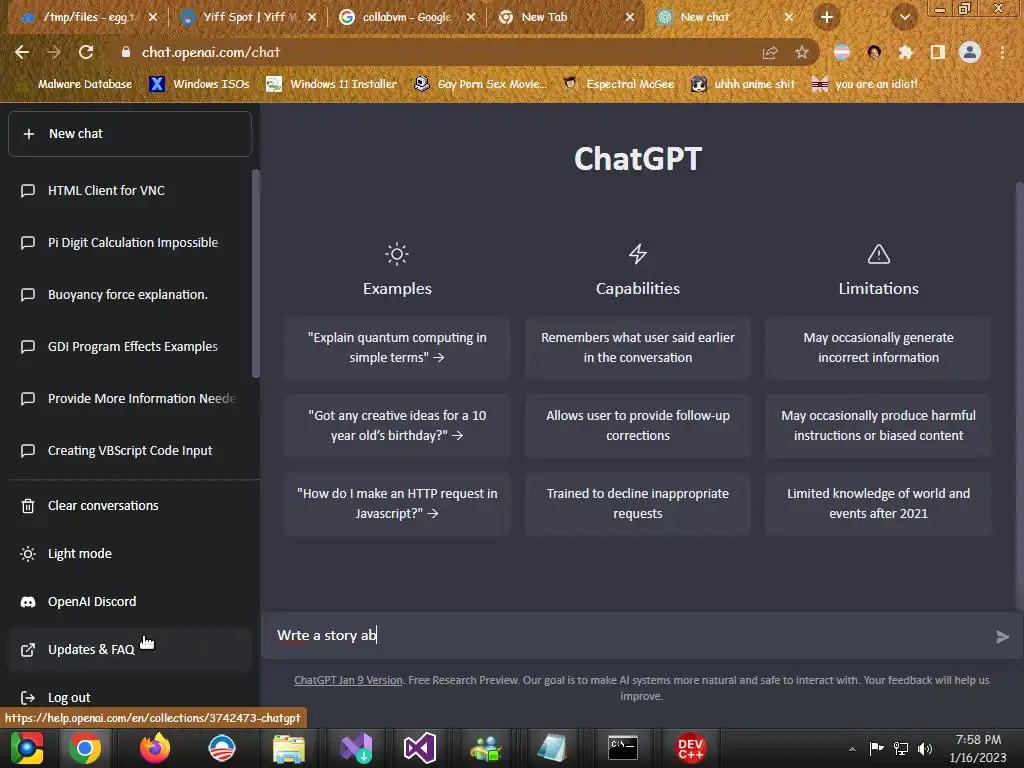This screenshot has width=1024, height=768.
Task: Open the "you are an idiot!" bookmark
Action: click(865, 84)
